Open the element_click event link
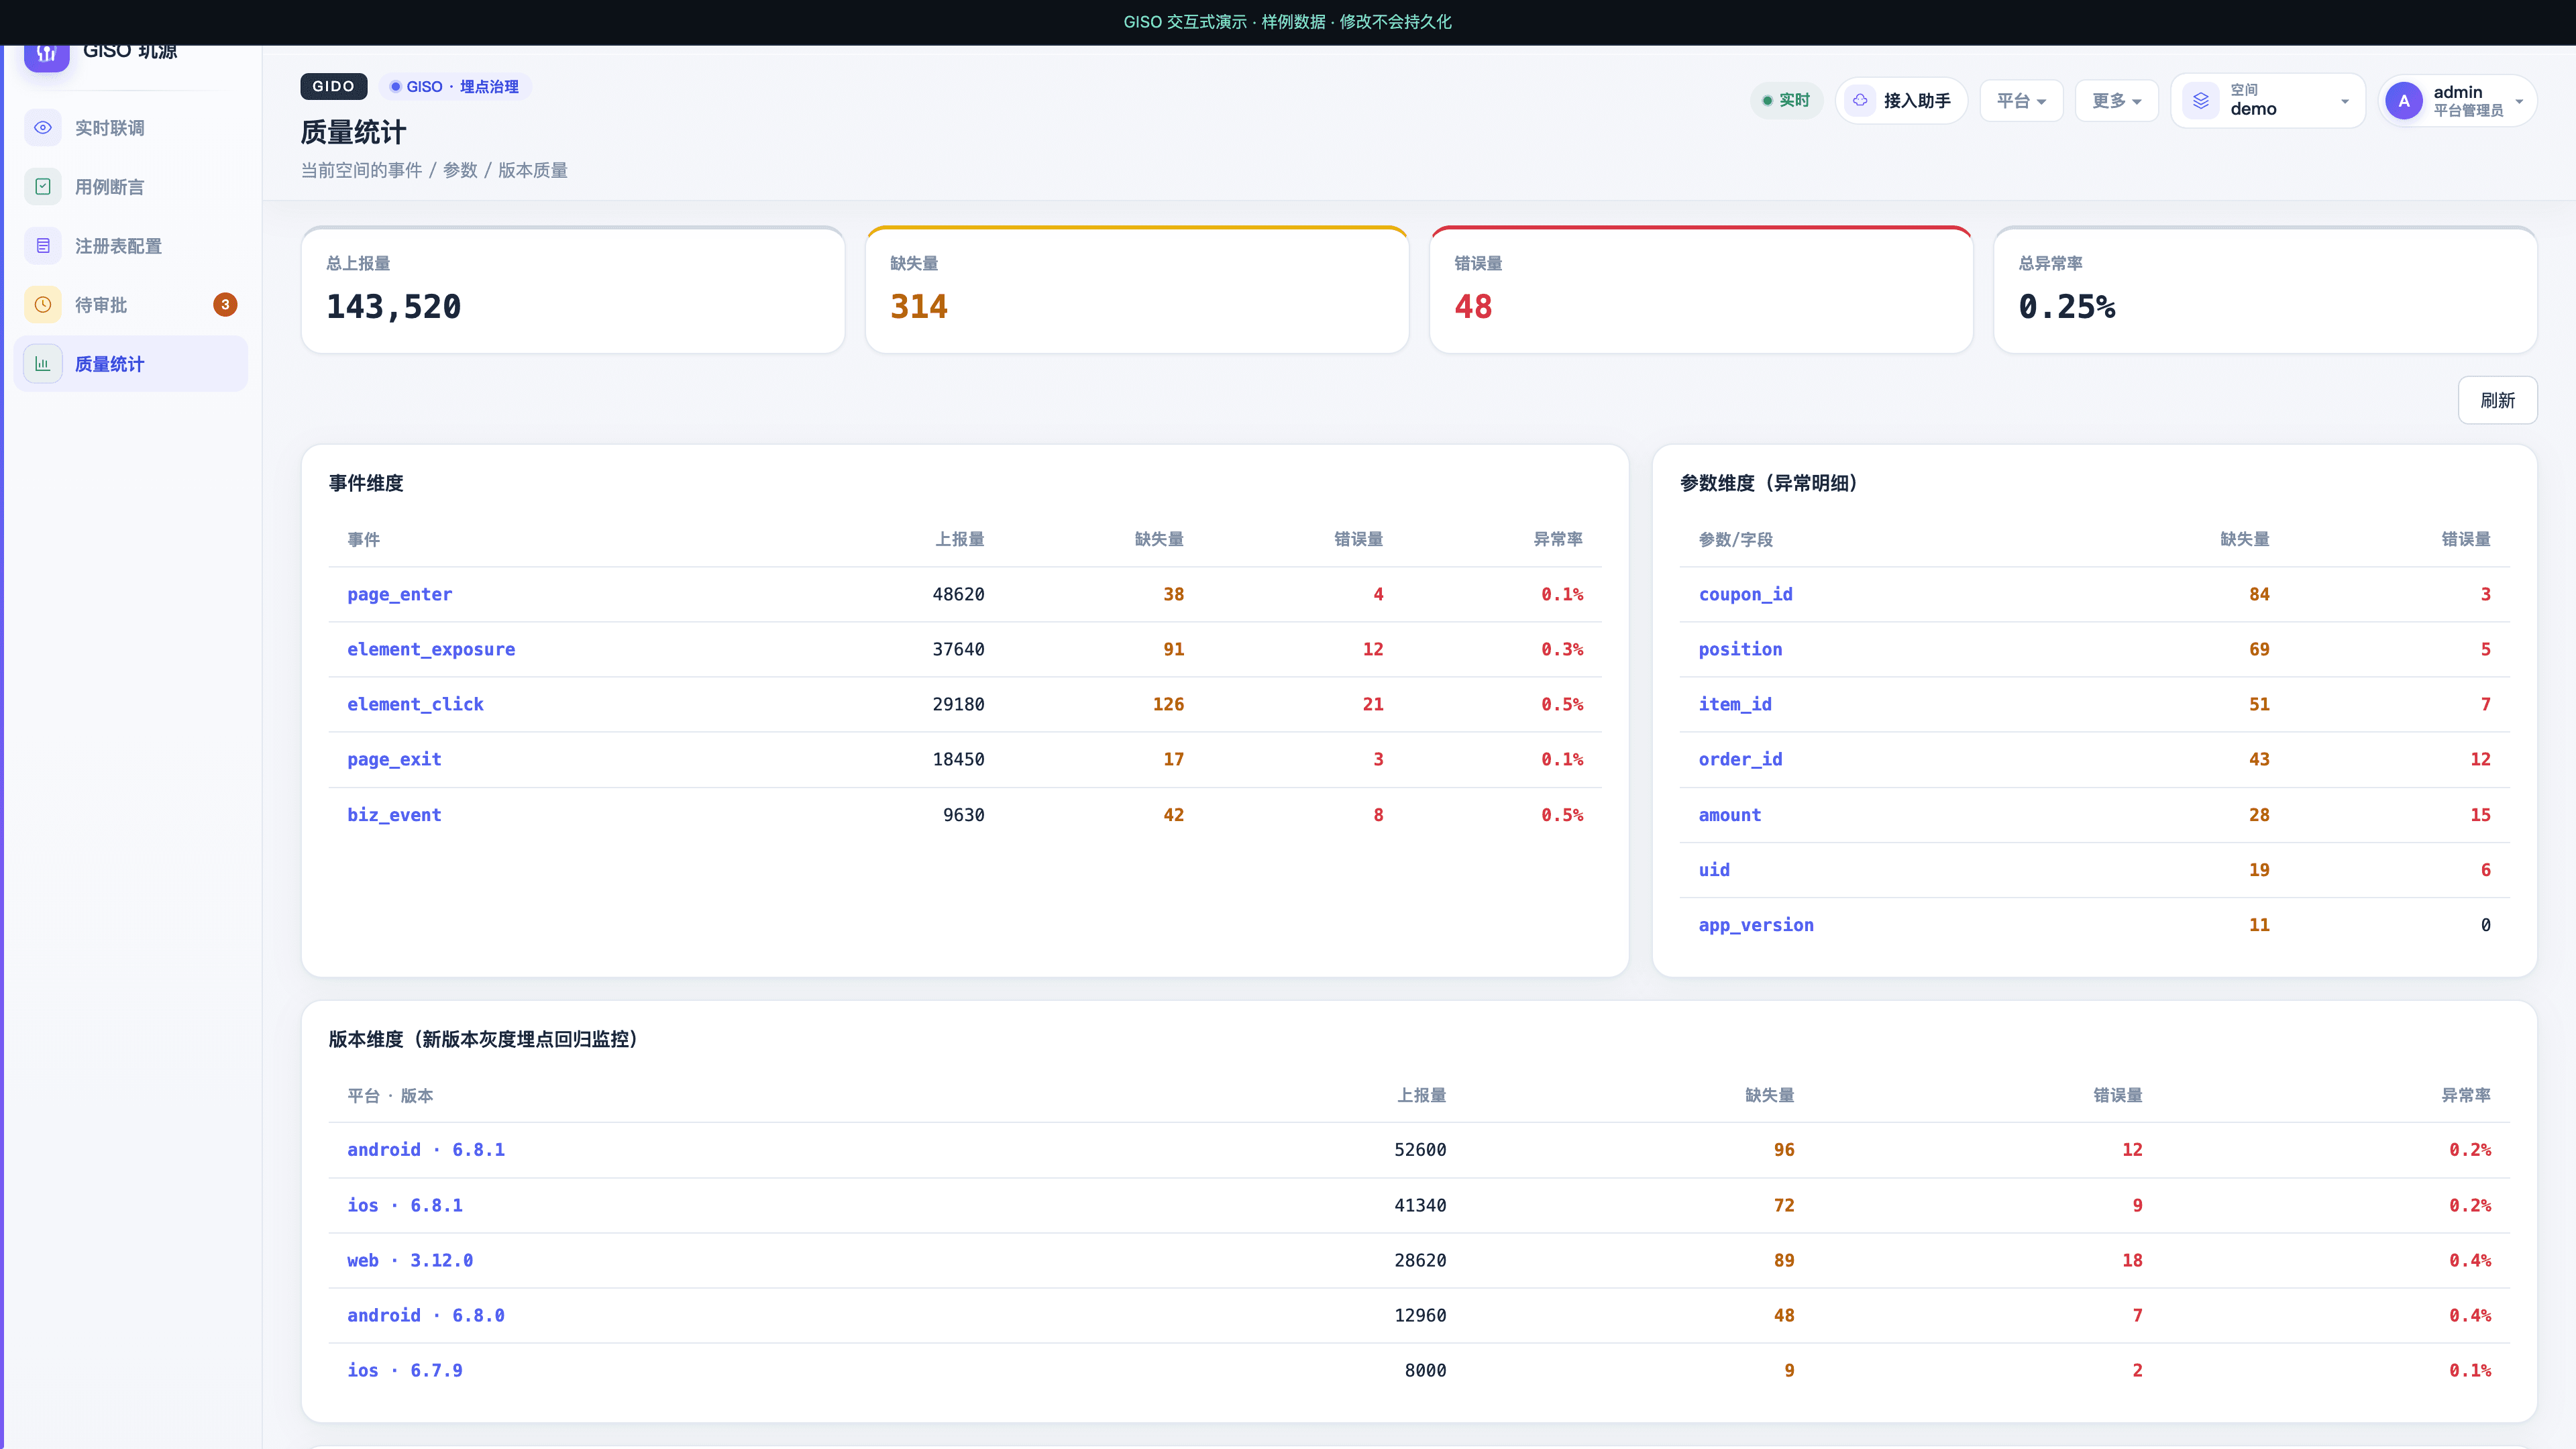Image resolution: width=2576 pixels, height=1449 pixels. (415, 704)
